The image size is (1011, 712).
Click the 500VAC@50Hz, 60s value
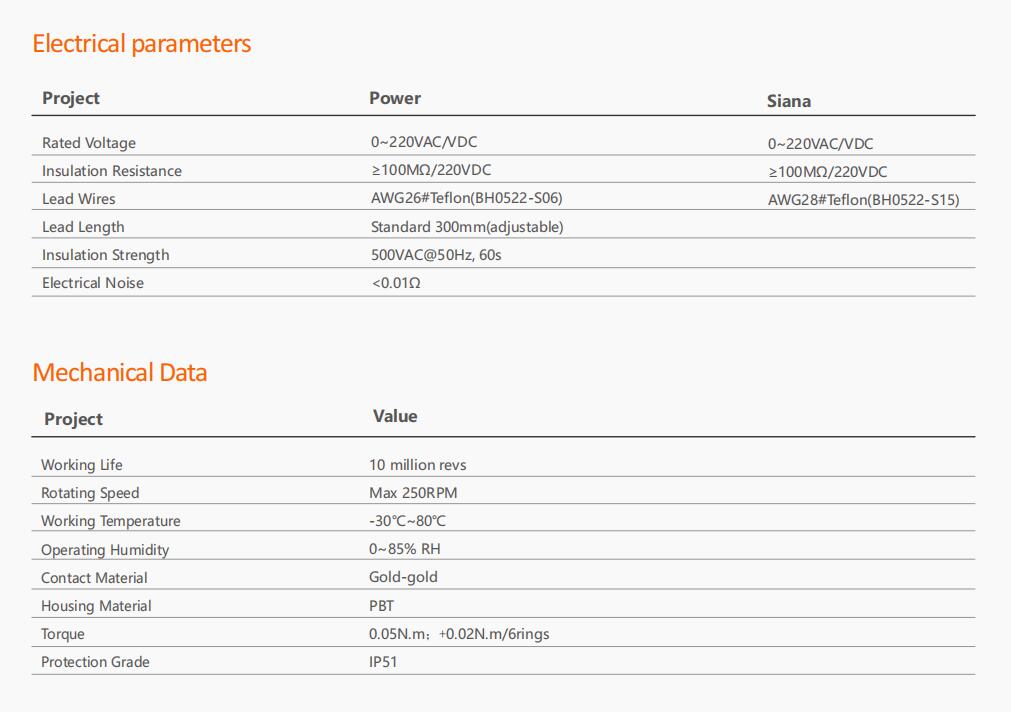coord(436,255)
